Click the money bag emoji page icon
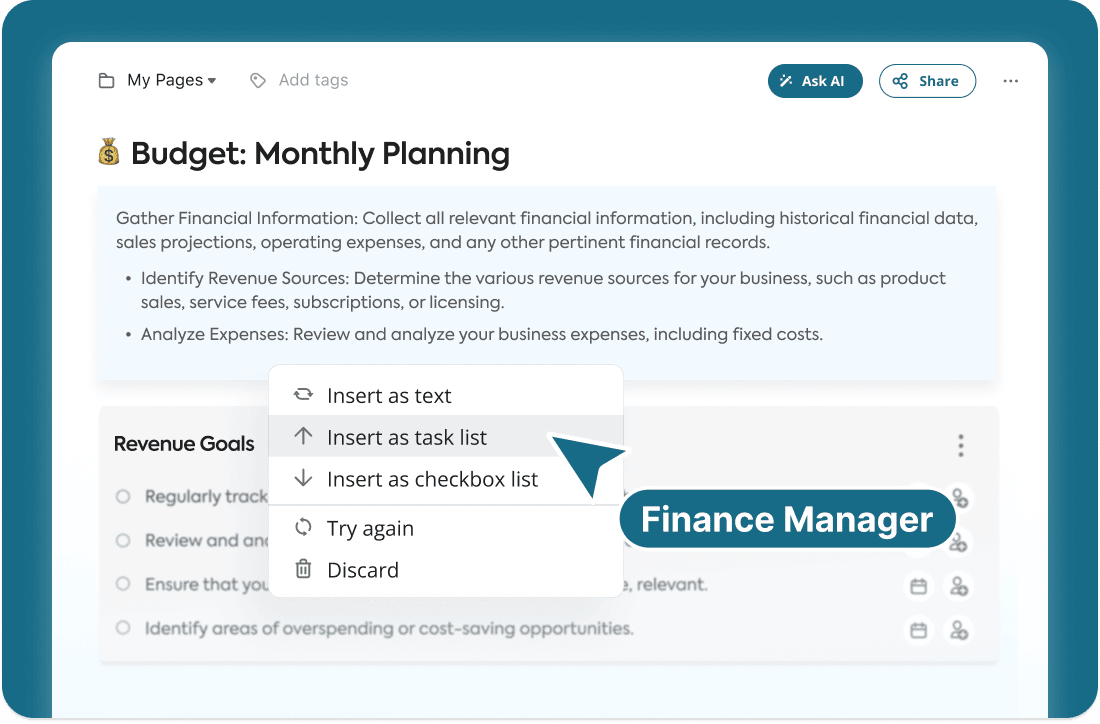Screen dimensions: 1100x724 [x=109, y=152]
